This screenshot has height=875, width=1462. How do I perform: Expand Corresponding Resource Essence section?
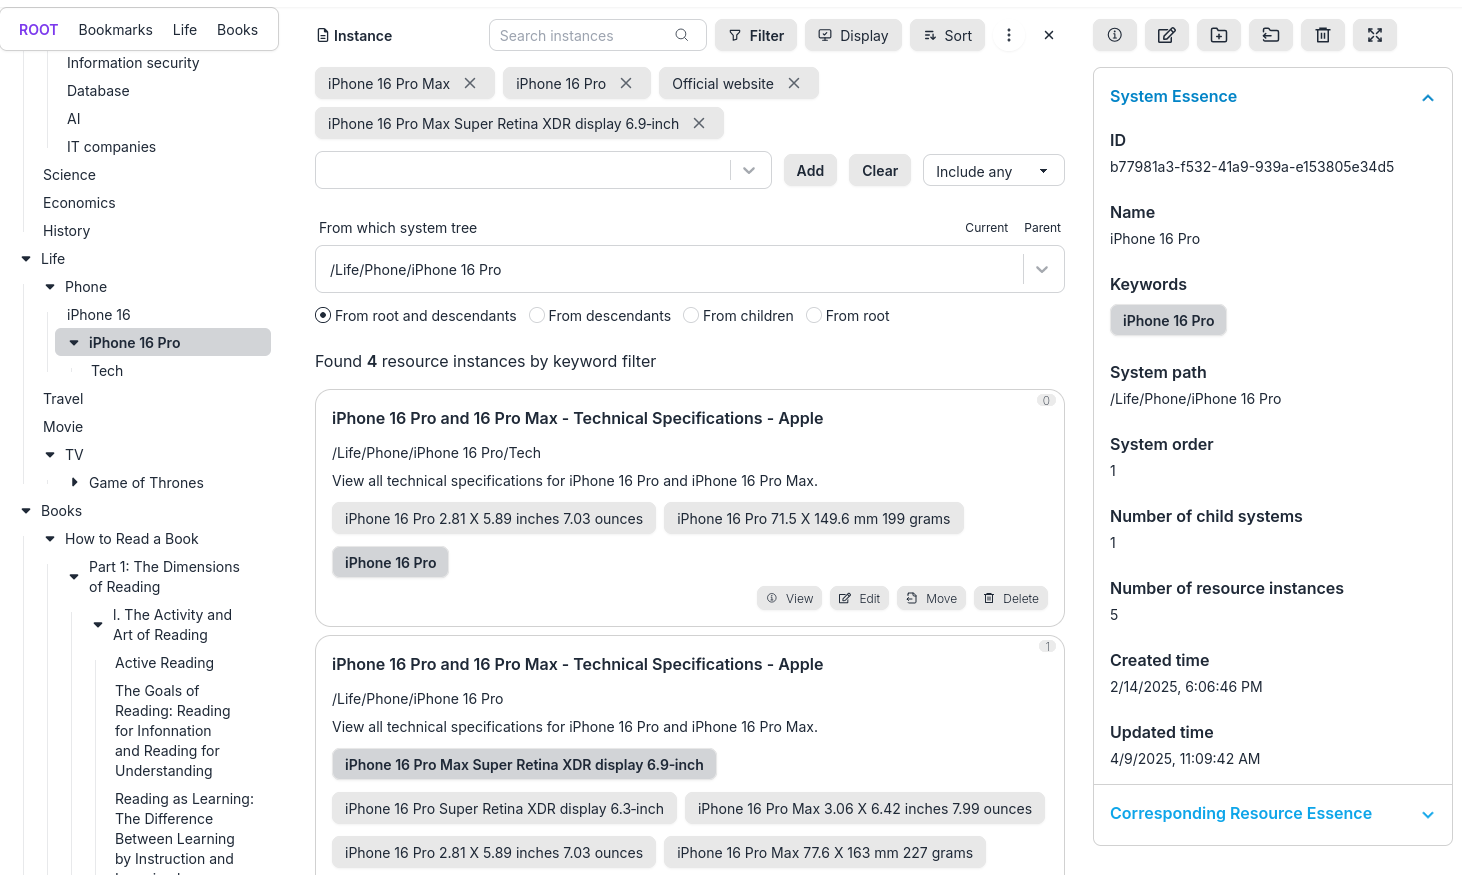click(x=1428, y=814)
